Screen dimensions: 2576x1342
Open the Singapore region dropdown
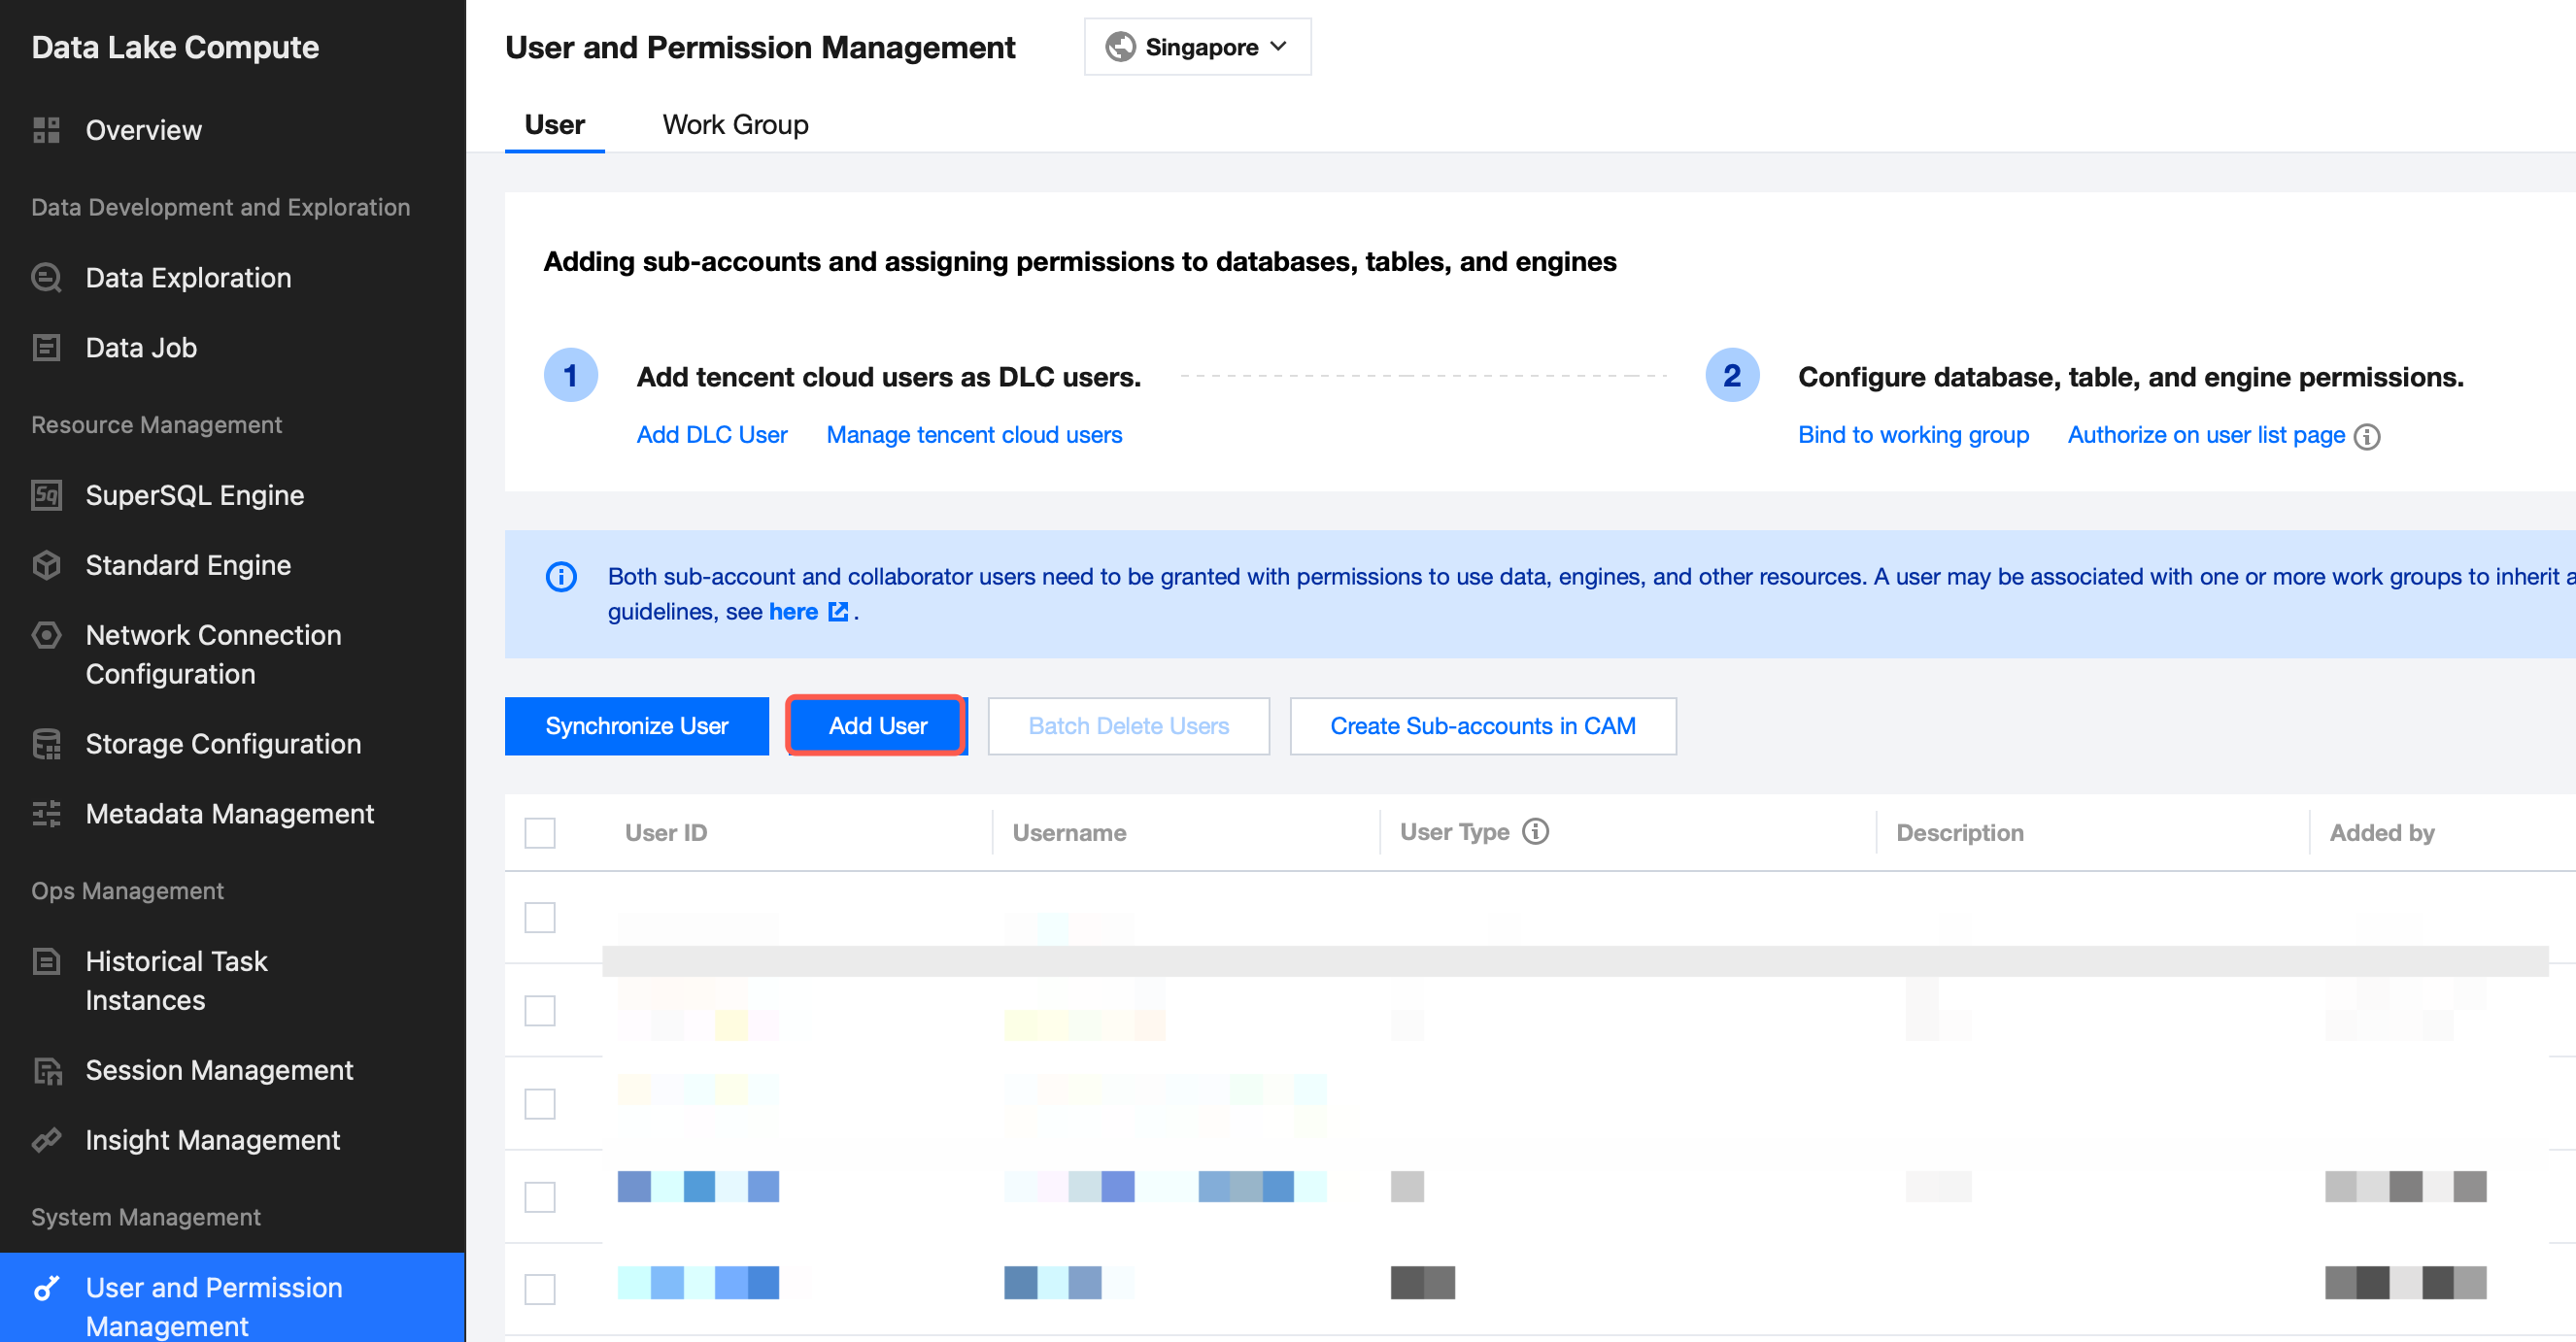coord(1197,47)
